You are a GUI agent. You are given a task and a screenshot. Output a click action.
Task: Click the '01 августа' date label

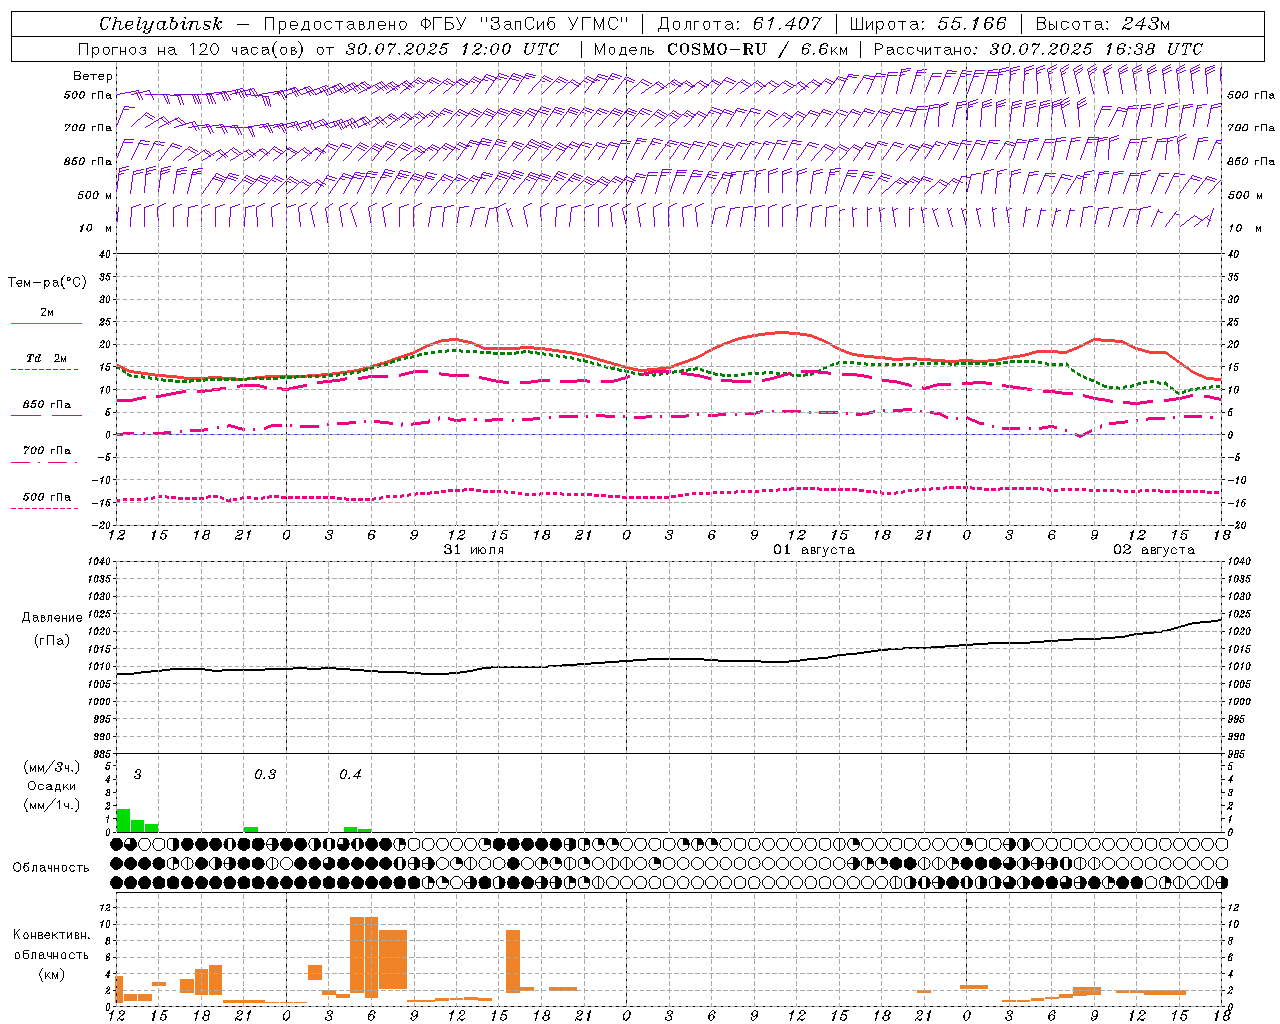coord(813,550)
